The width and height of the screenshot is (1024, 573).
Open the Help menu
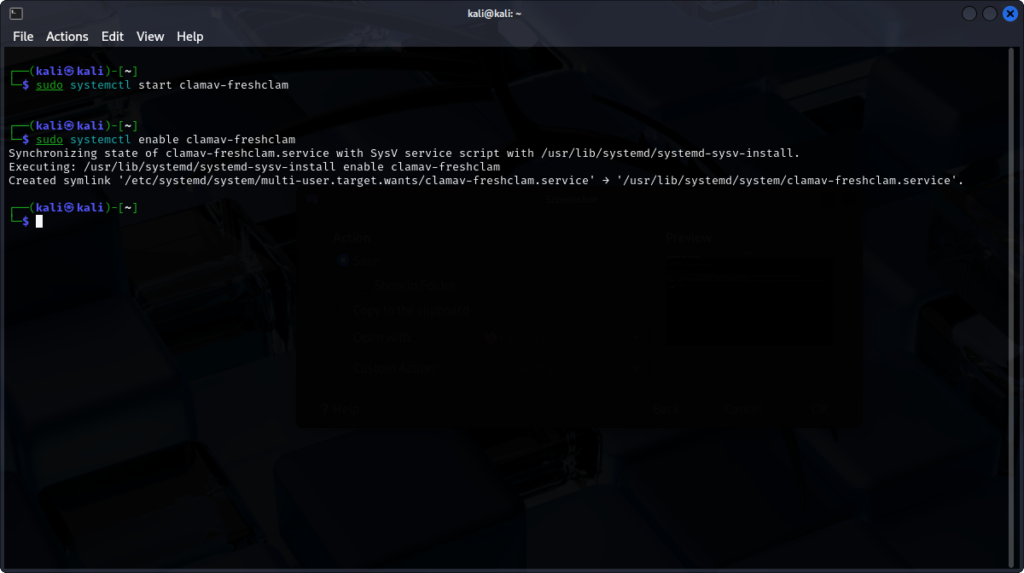[190, 37]
